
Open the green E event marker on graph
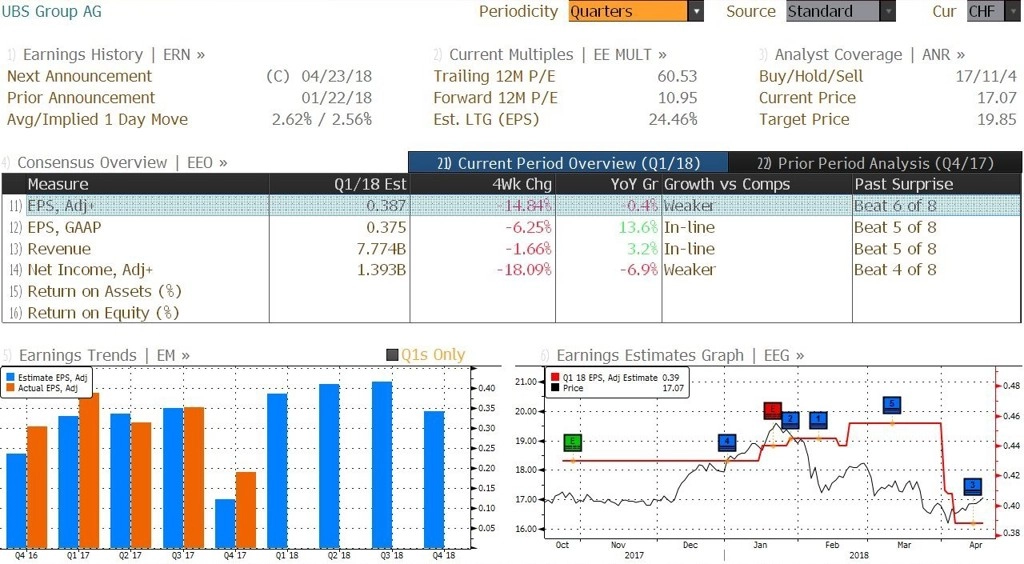click(x=572, y=442)
